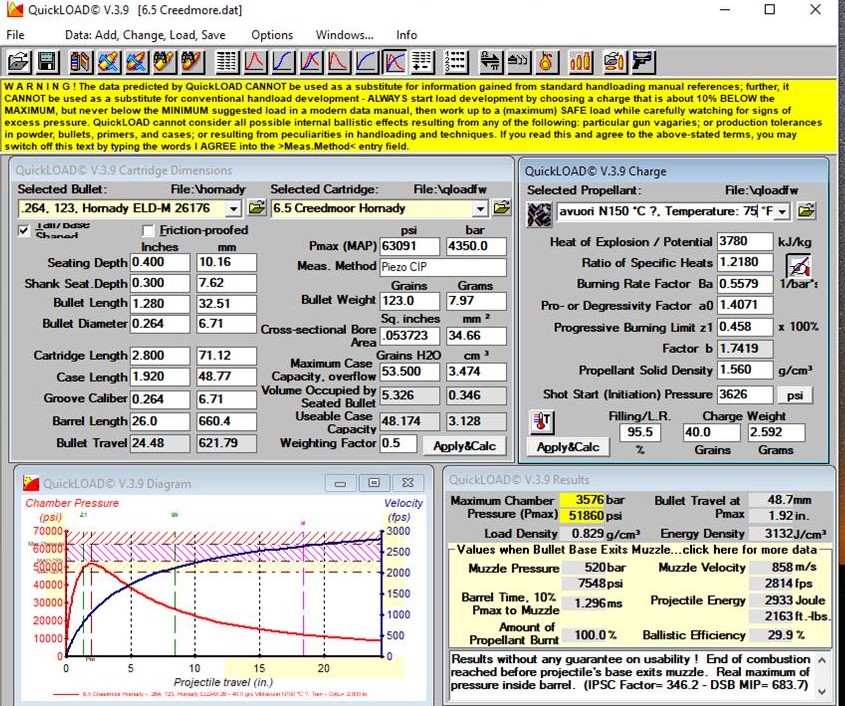
Task: Minimize the Diagram sub-window
Action: click(x=340, y=483)
